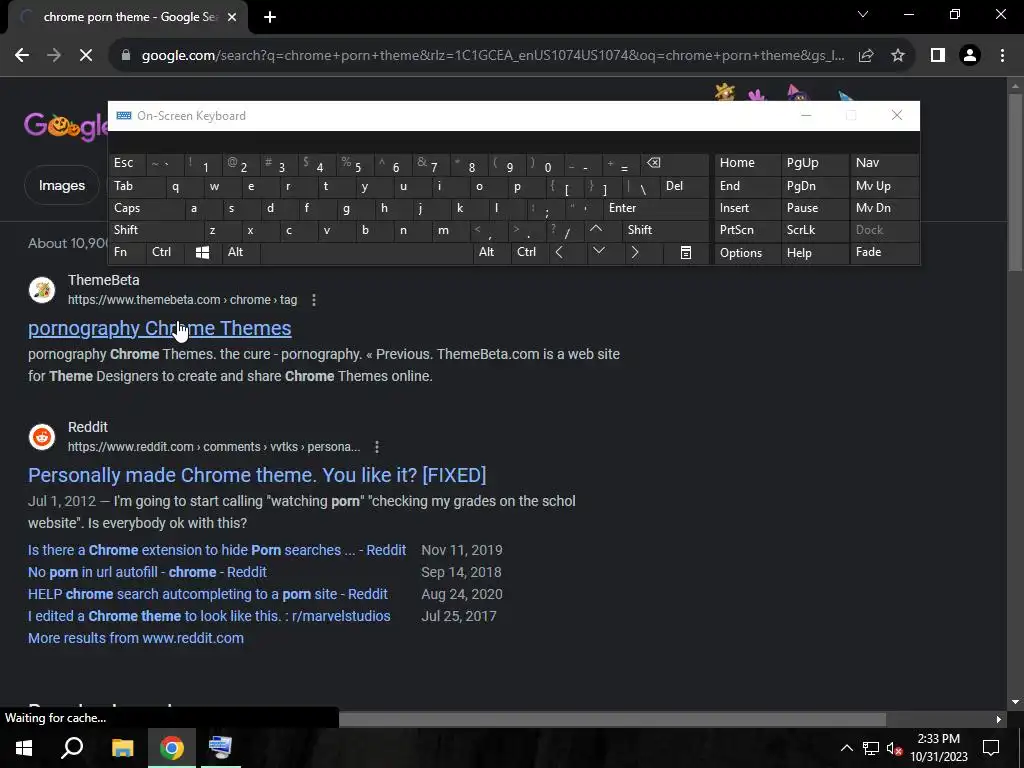Toggle ScrLk key on On-Screen Keyboard

pyautogui.click(x=814, y=230)
